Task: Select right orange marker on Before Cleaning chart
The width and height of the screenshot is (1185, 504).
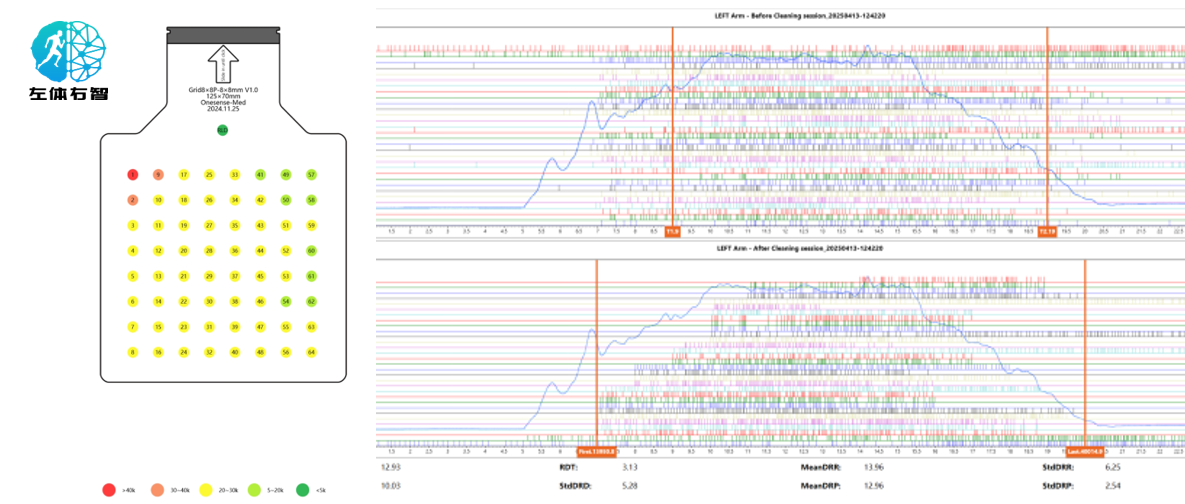Action: point(1047,232)
